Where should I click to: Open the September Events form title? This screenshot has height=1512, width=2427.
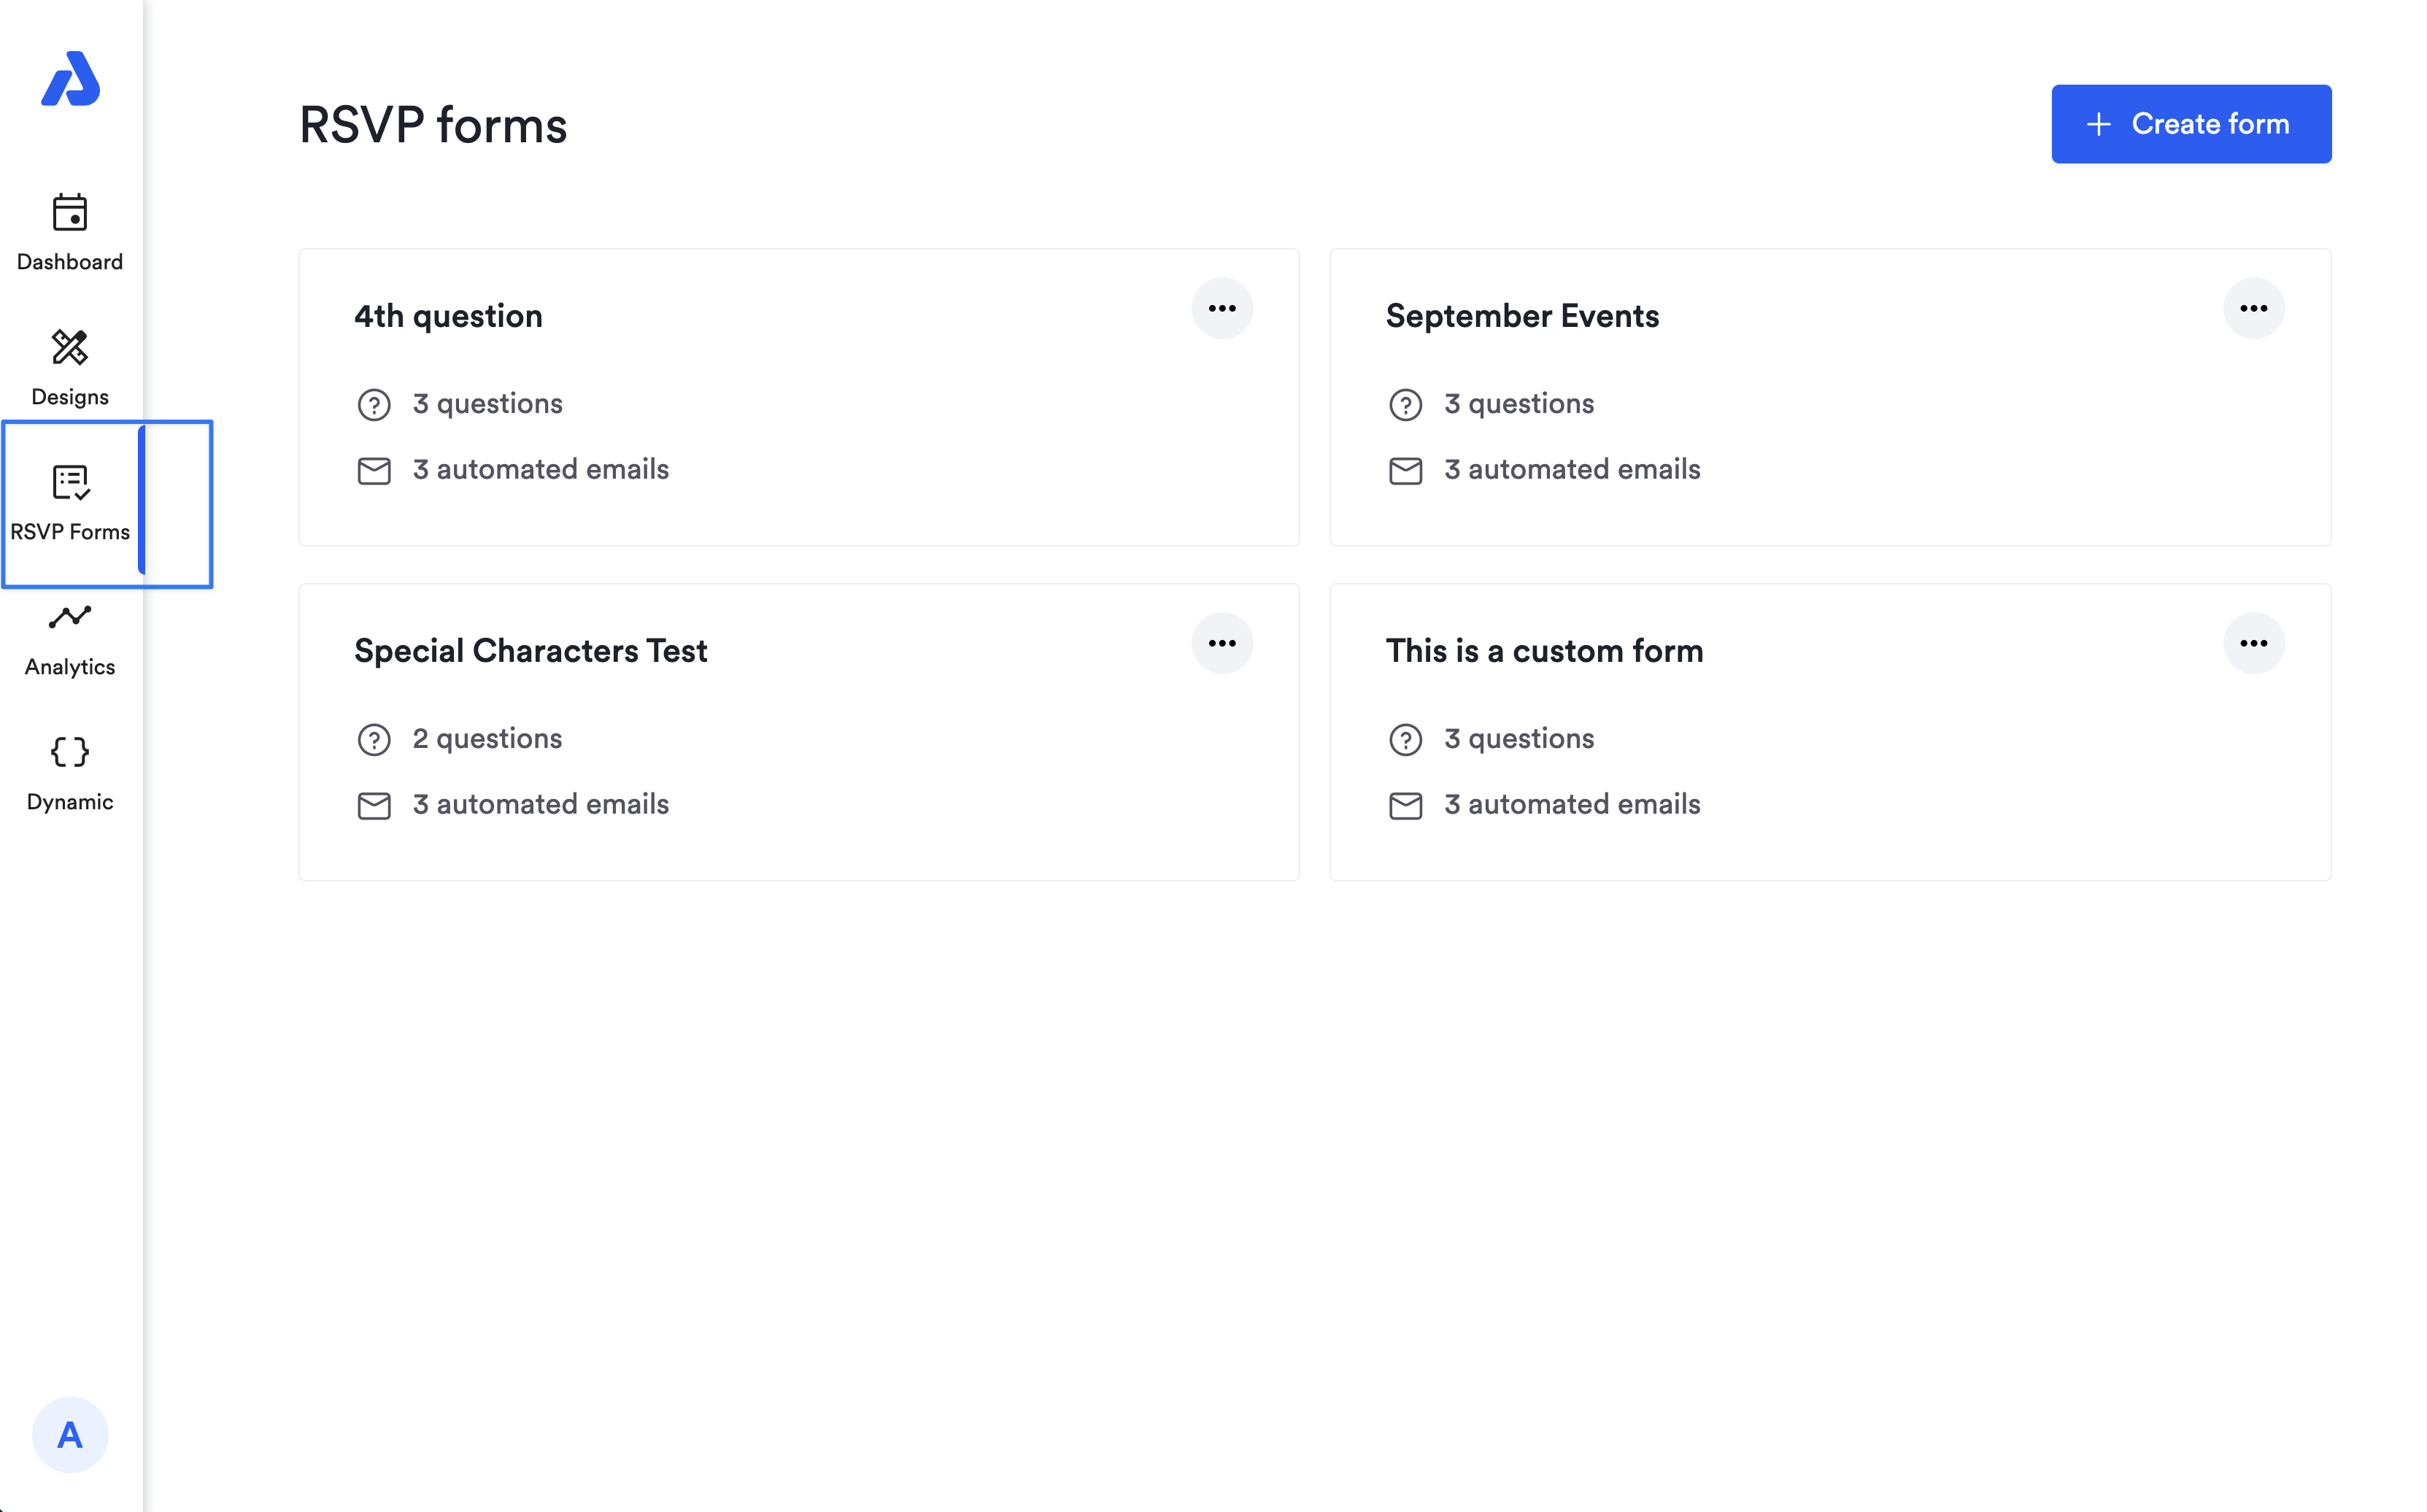tap(1522, 316)
